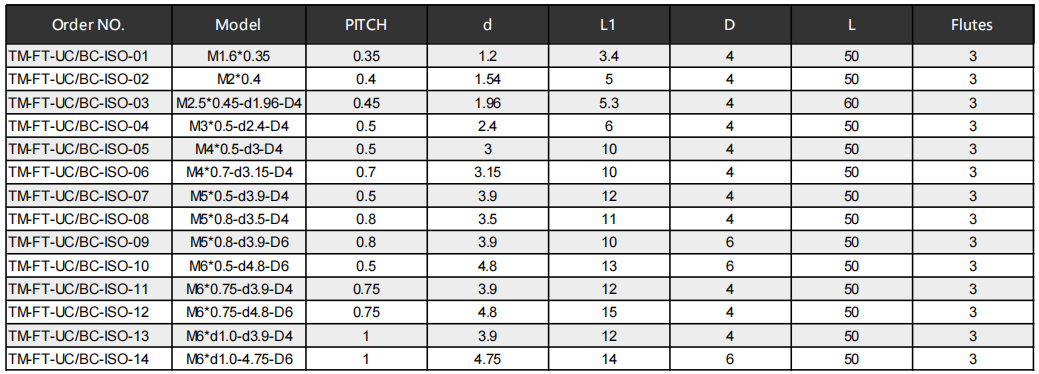Viewport: 1039px width, 374px height.
Task: Select the 3.15 d value
Action: click(487, 173)
